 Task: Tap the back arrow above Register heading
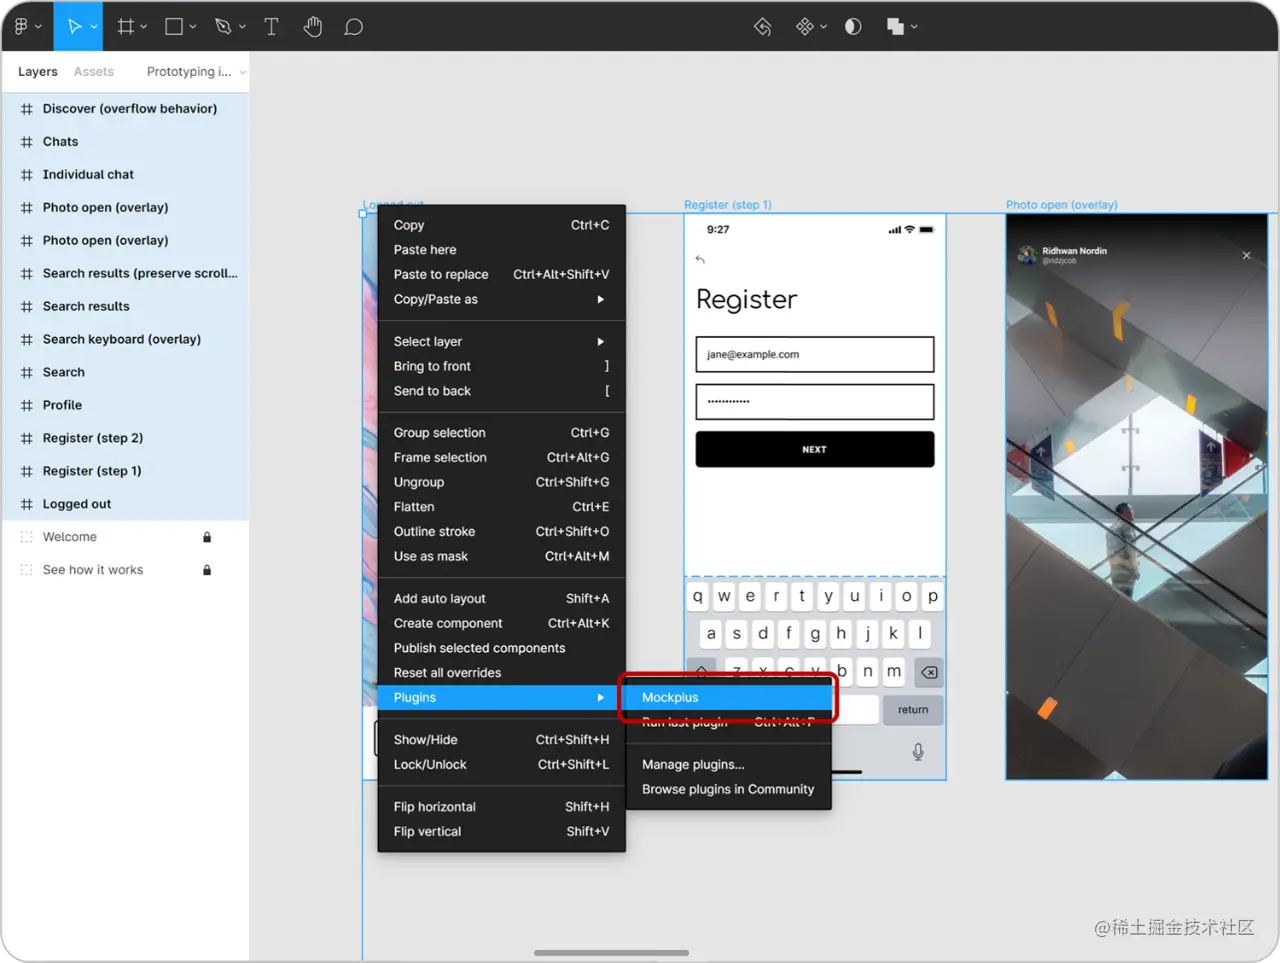pos(700,260)
